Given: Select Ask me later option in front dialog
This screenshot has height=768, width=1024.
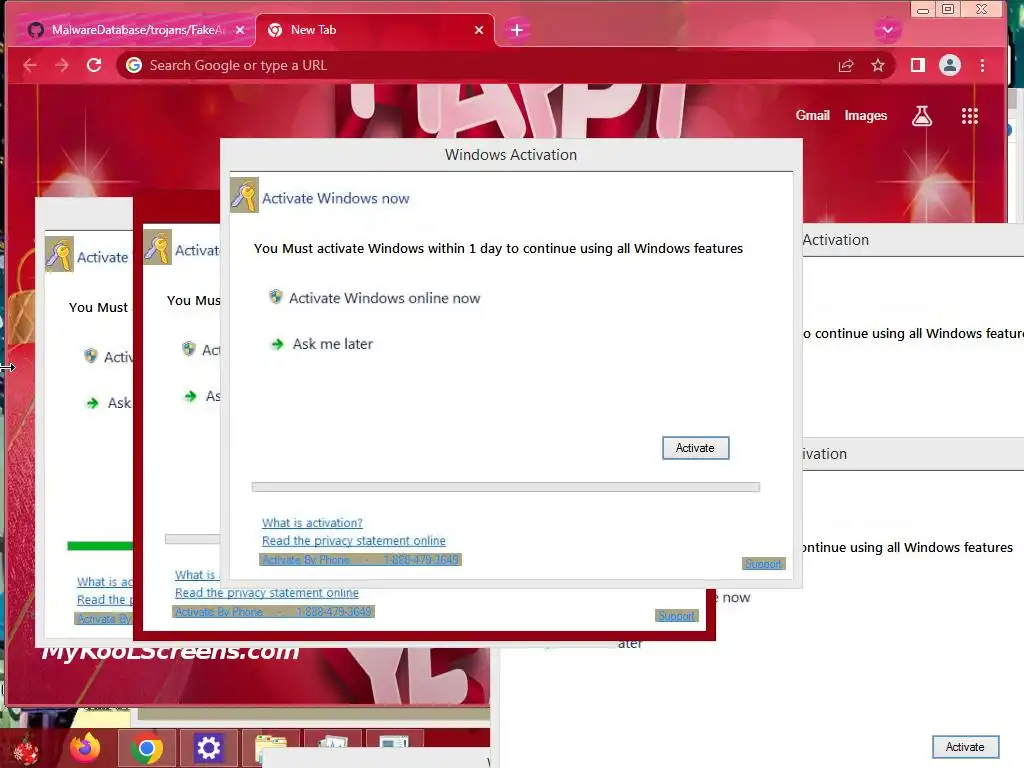Looking at the screenshot, I should pyautogui.click(x=332, y=344).
